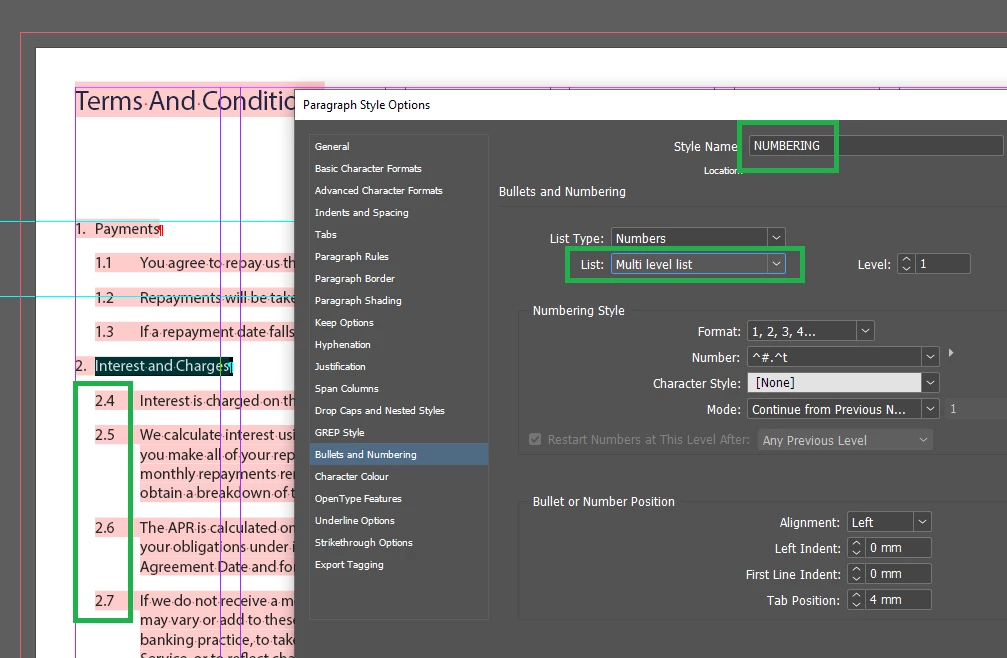Click paragraph numbered 2.4 in document
This screenshot has width=1007, height=658.
(x=195, y=401)
